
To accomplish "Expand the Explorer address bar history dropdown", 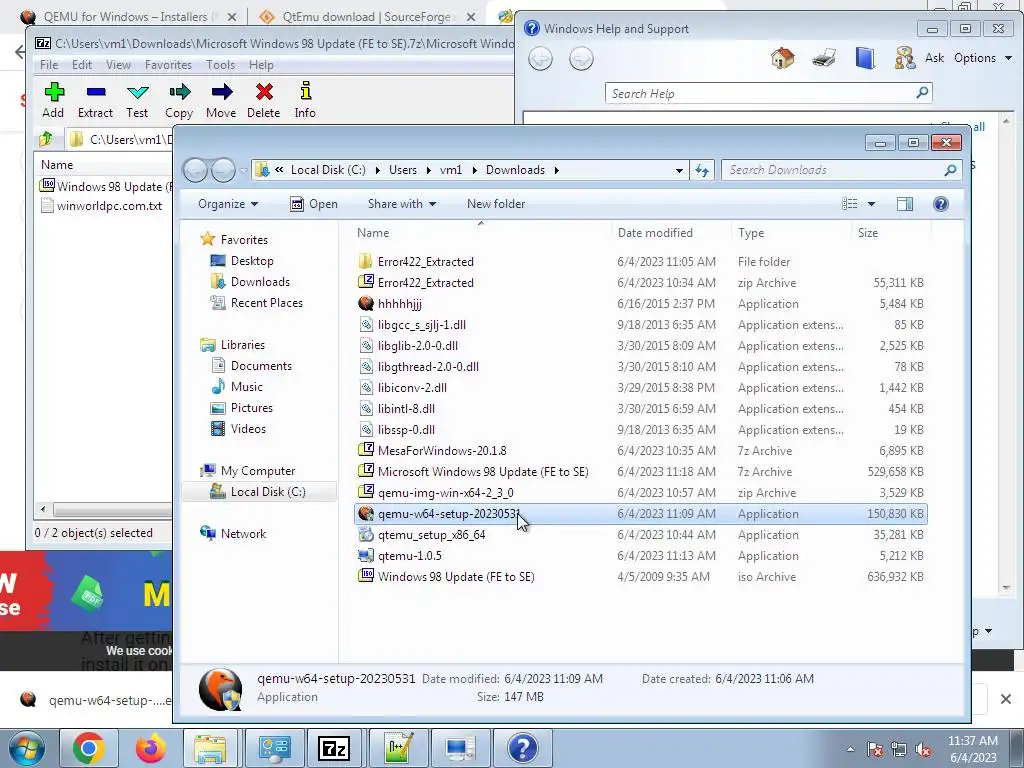I will click(x=679, y=170).
